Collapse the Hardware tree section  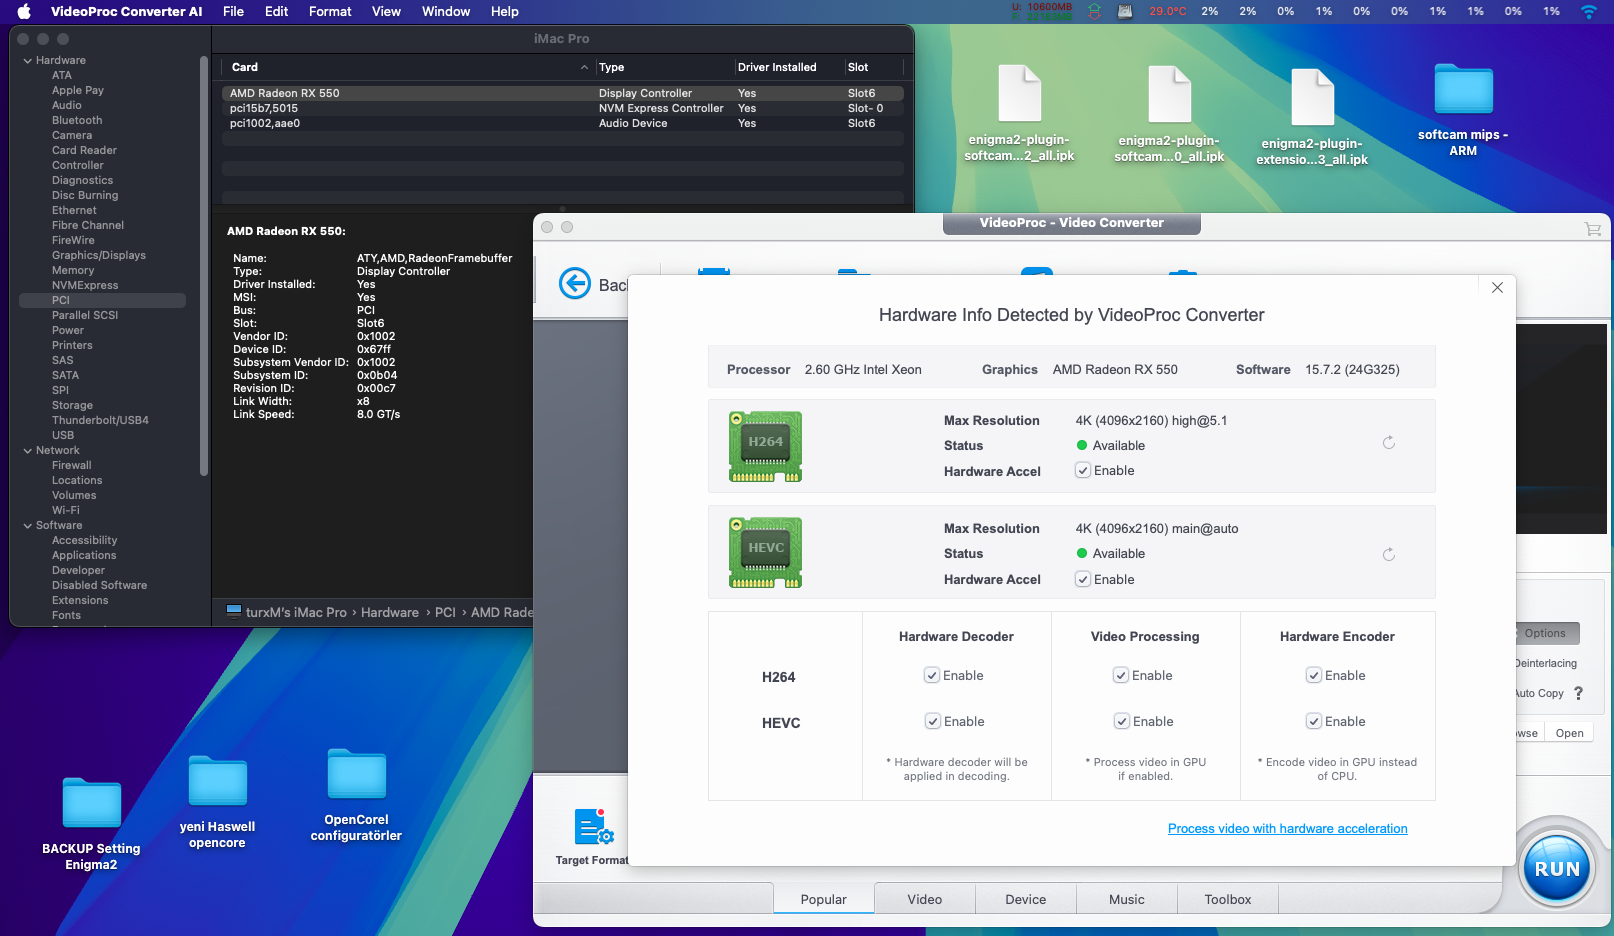pyautogui.click(x=28, y=61)
